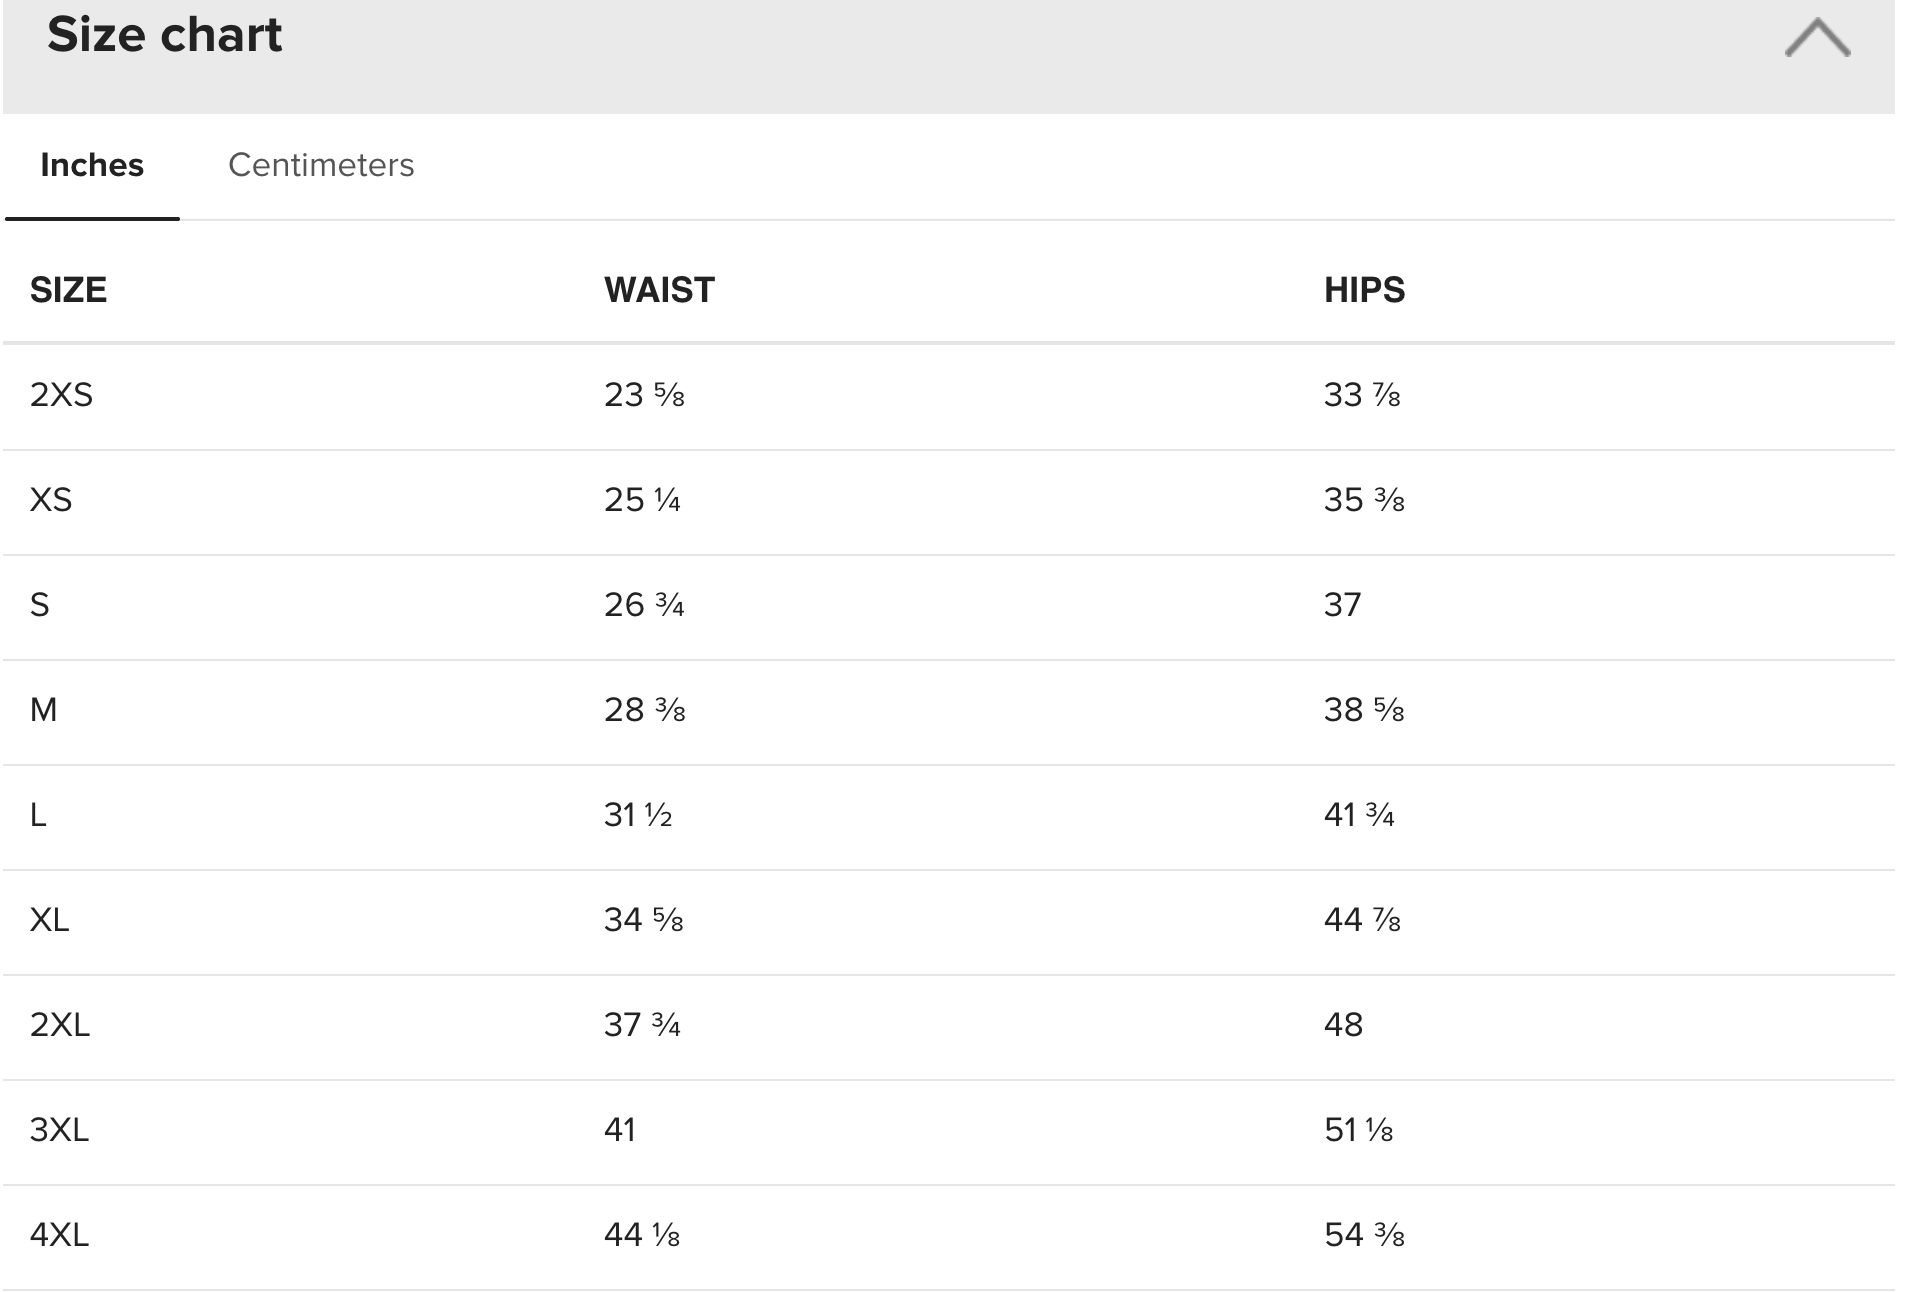Collapse the Size chart section chevron
Screen dimensions: 1916x1292
click(1817, 38)
